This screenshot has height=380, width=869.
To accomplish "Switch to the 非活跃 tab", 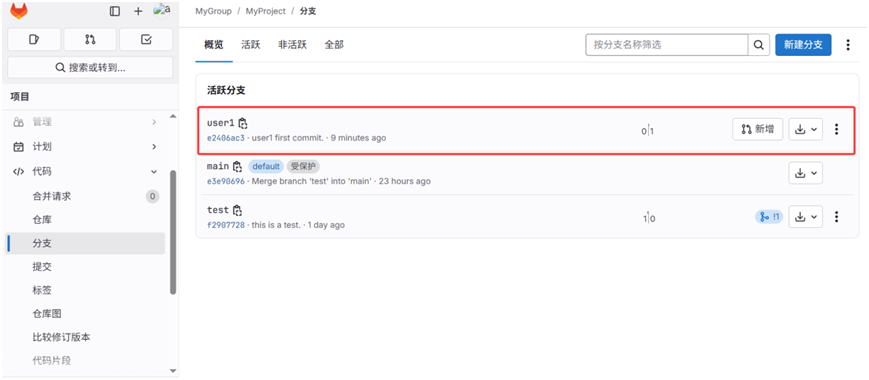I will (292, 45).
